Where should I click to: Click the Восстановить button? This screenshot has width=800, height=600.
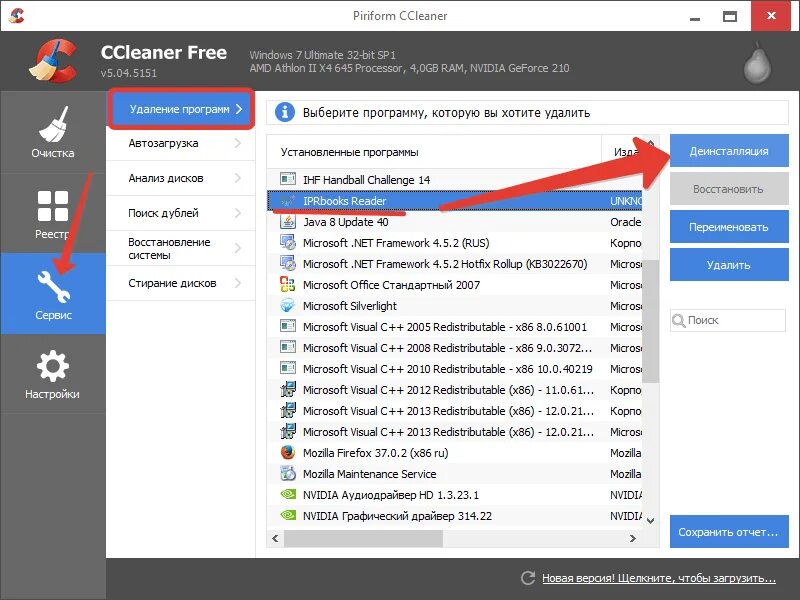729,189
